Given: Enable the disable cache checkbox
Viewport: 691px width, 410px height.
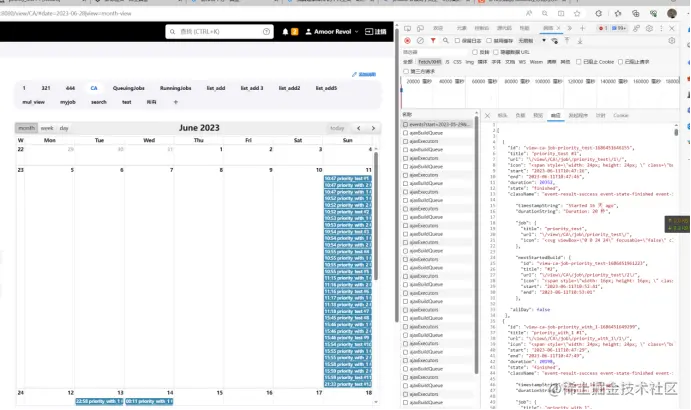Looking at the screenshot, I should tap(489, 41).
